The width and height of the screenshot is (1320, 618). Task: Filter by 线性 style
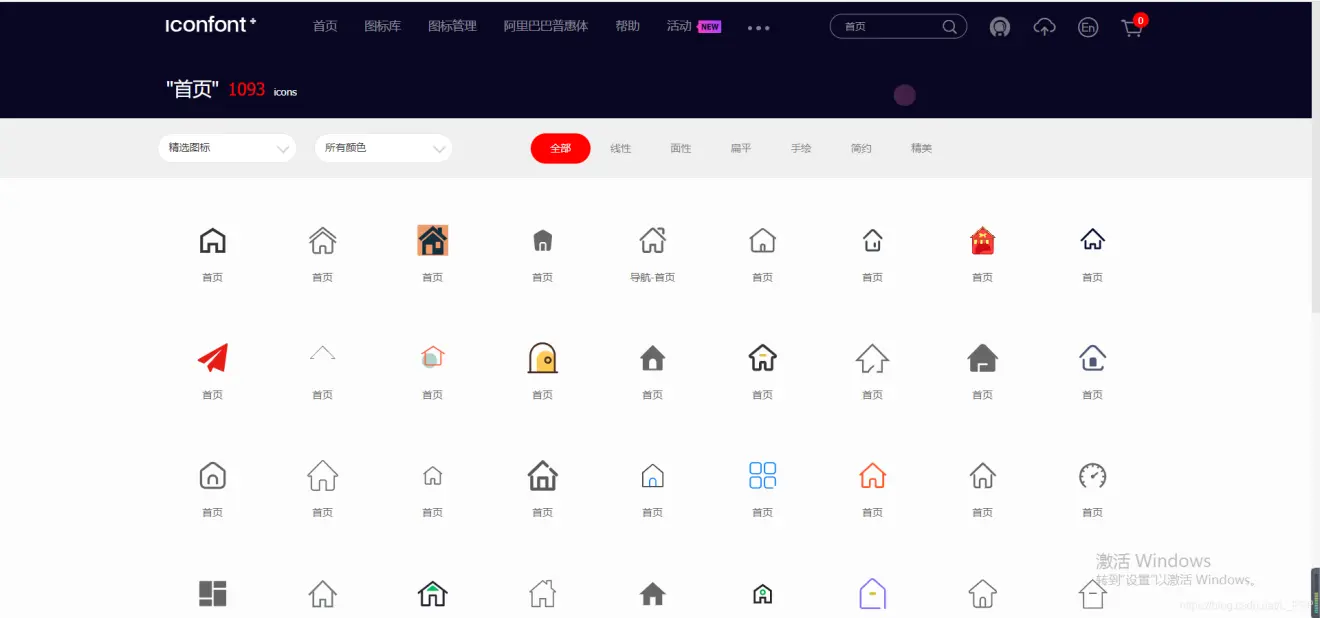(620, 148)
